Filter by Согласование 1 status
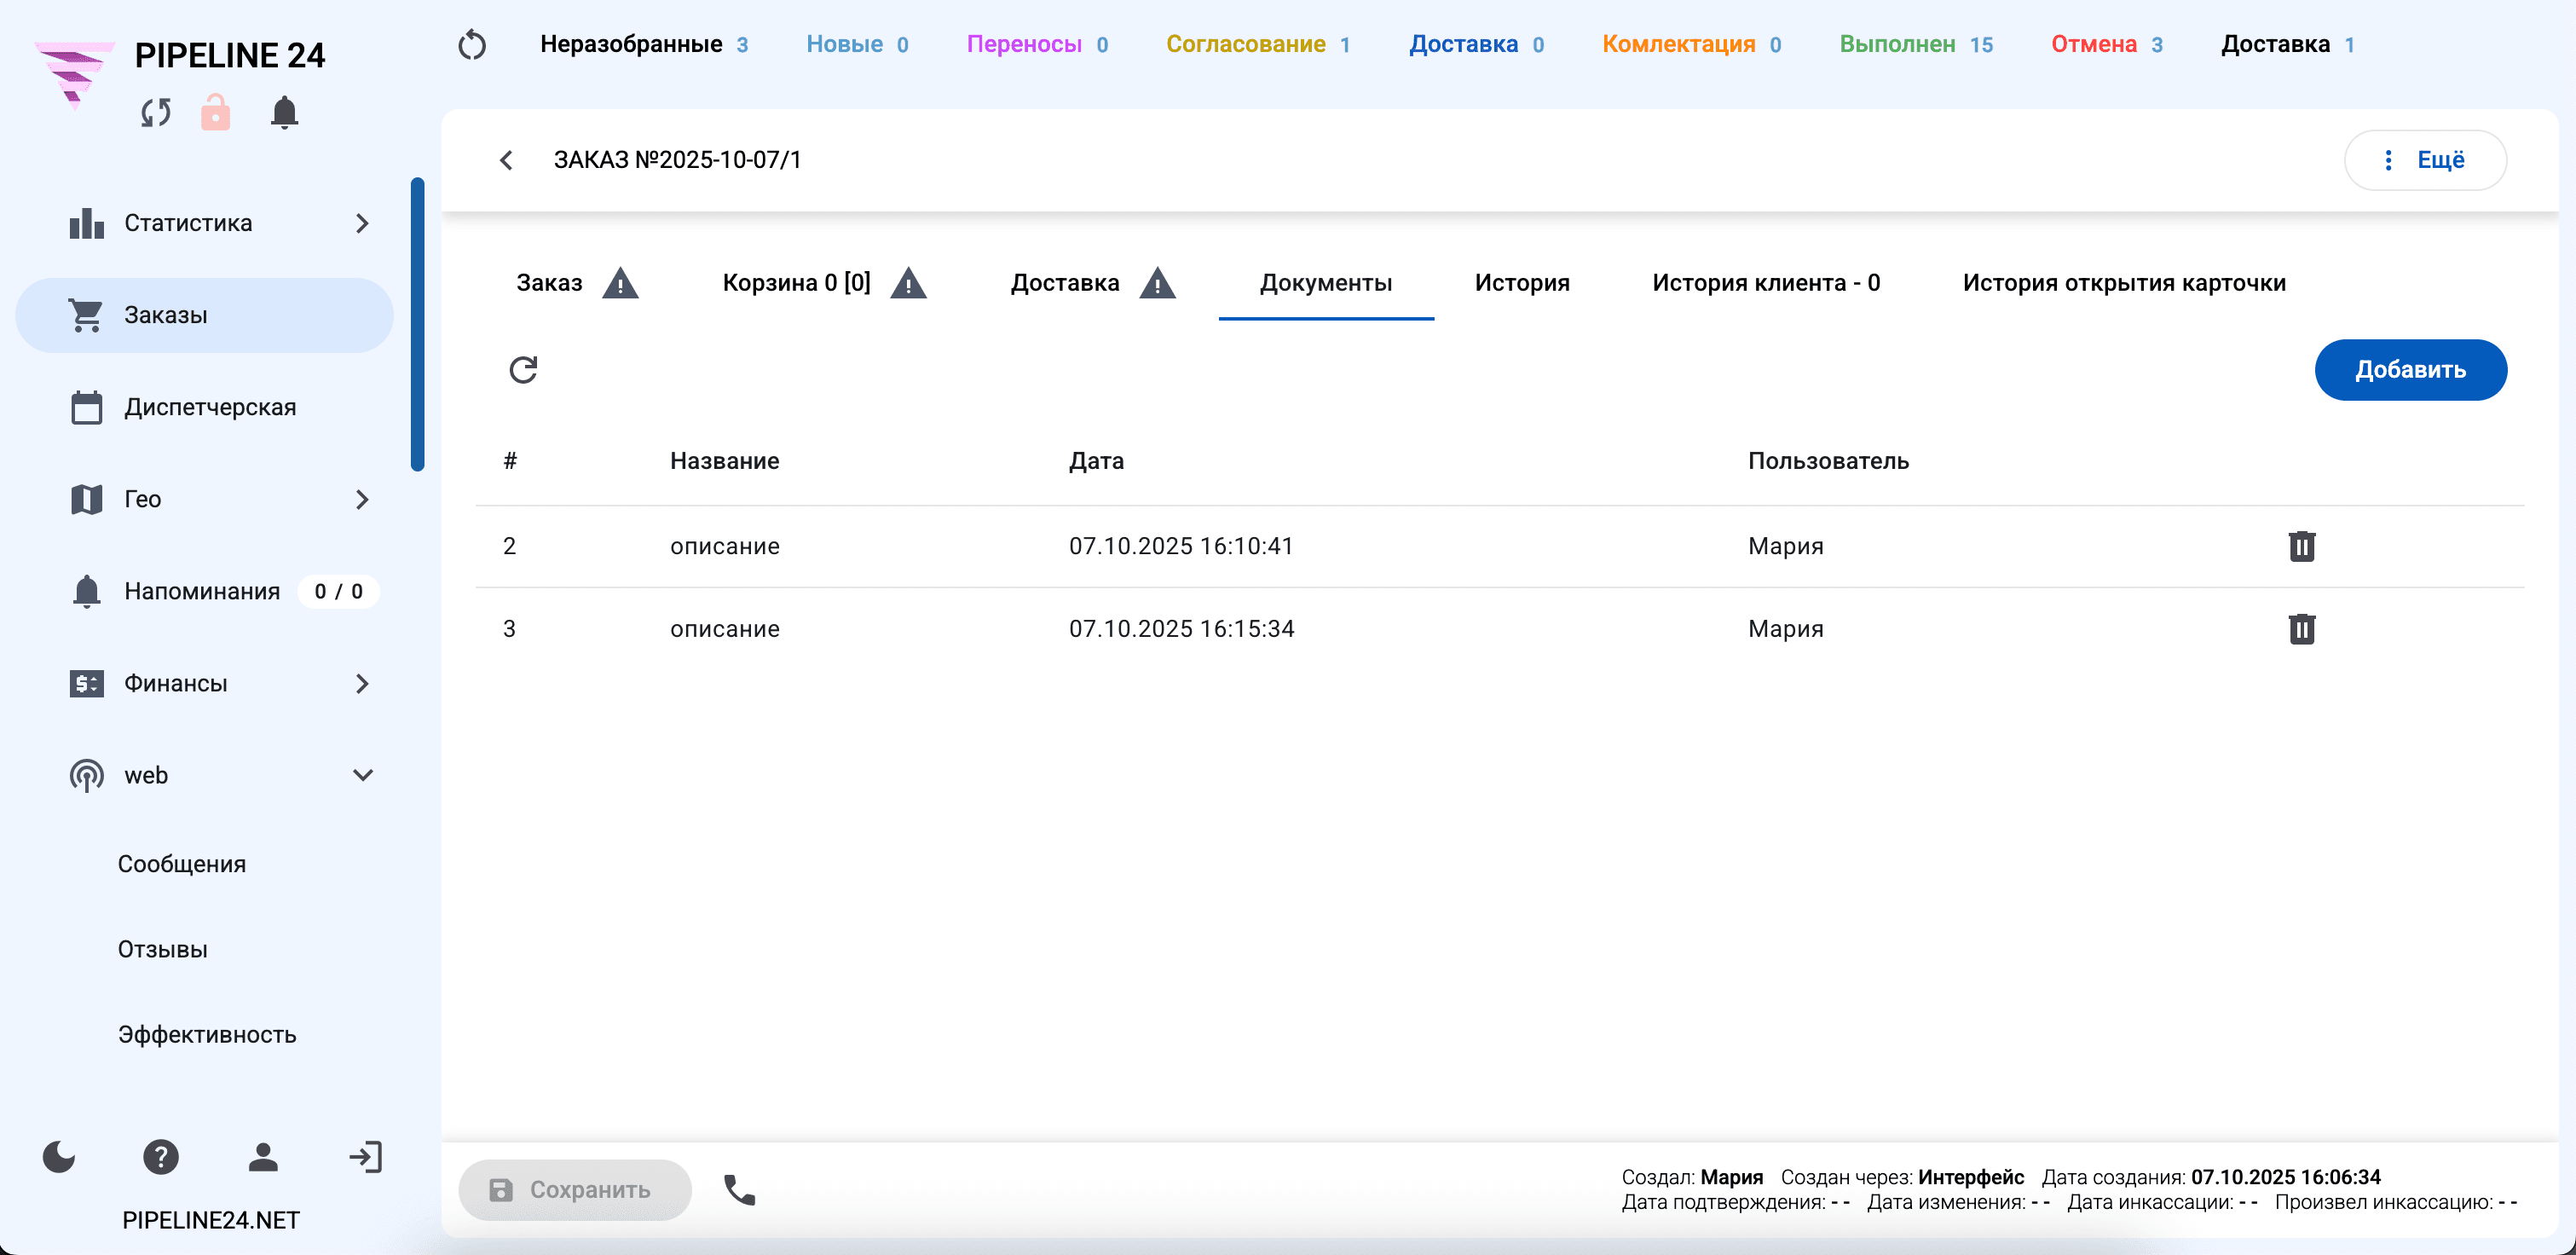This screenshot has width=2576, height=1255. (x=1257, y=44)
